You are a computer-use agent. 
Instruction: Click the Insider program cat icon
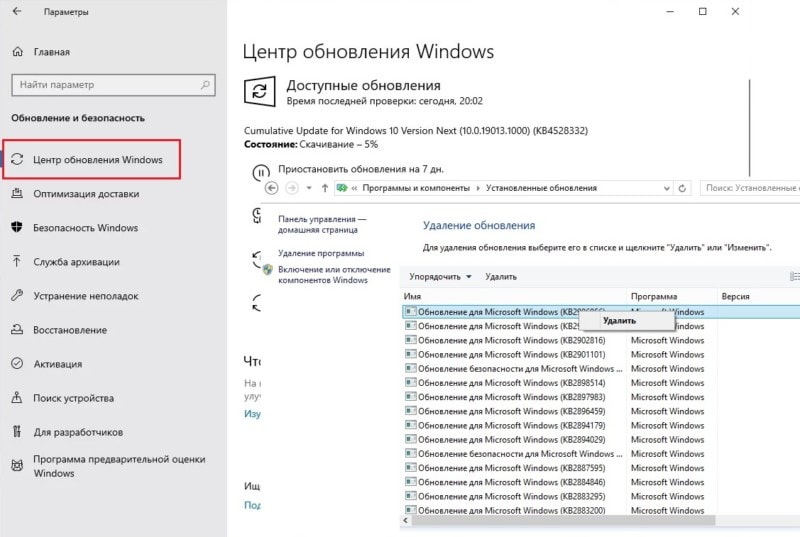click(x=17, y=466)
